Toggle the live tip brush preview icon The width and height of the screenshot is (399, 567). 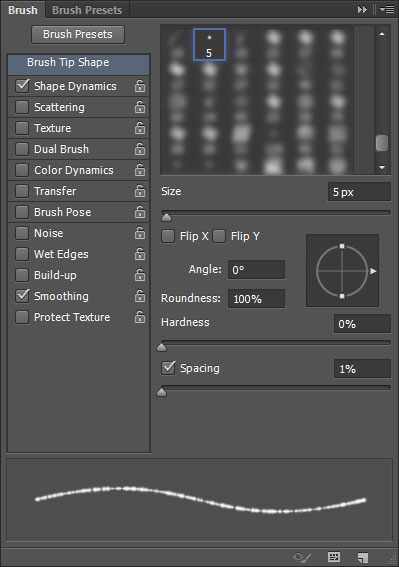302,557
